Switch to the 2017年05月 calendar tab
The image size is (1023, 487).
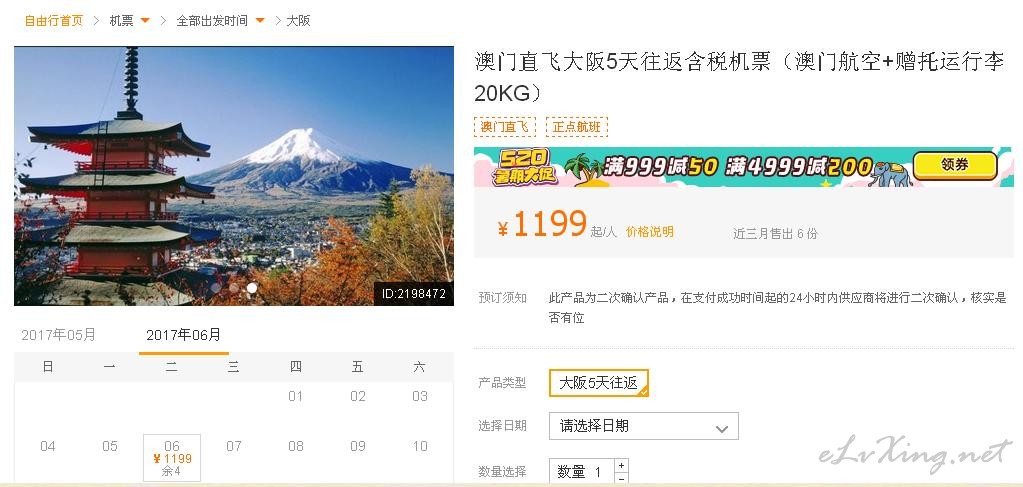tap(59, 335)
